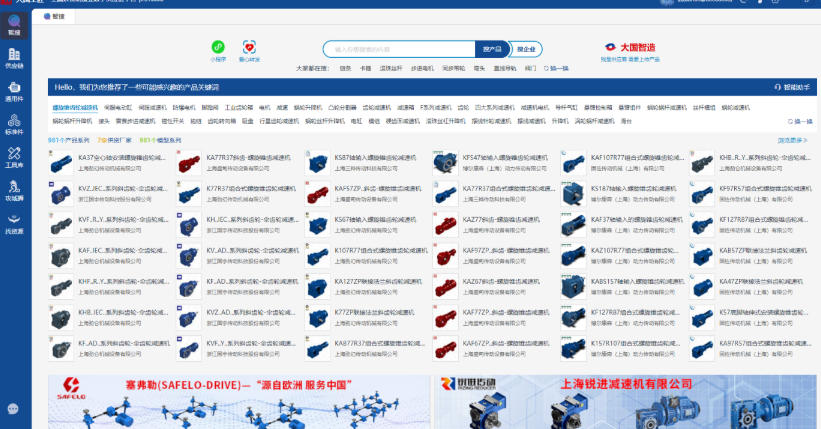The width and height of the screenshot is (821, 429).
Task: Click the chat bubble icon at sidebar bottom
Action: [x=13, y=408]
